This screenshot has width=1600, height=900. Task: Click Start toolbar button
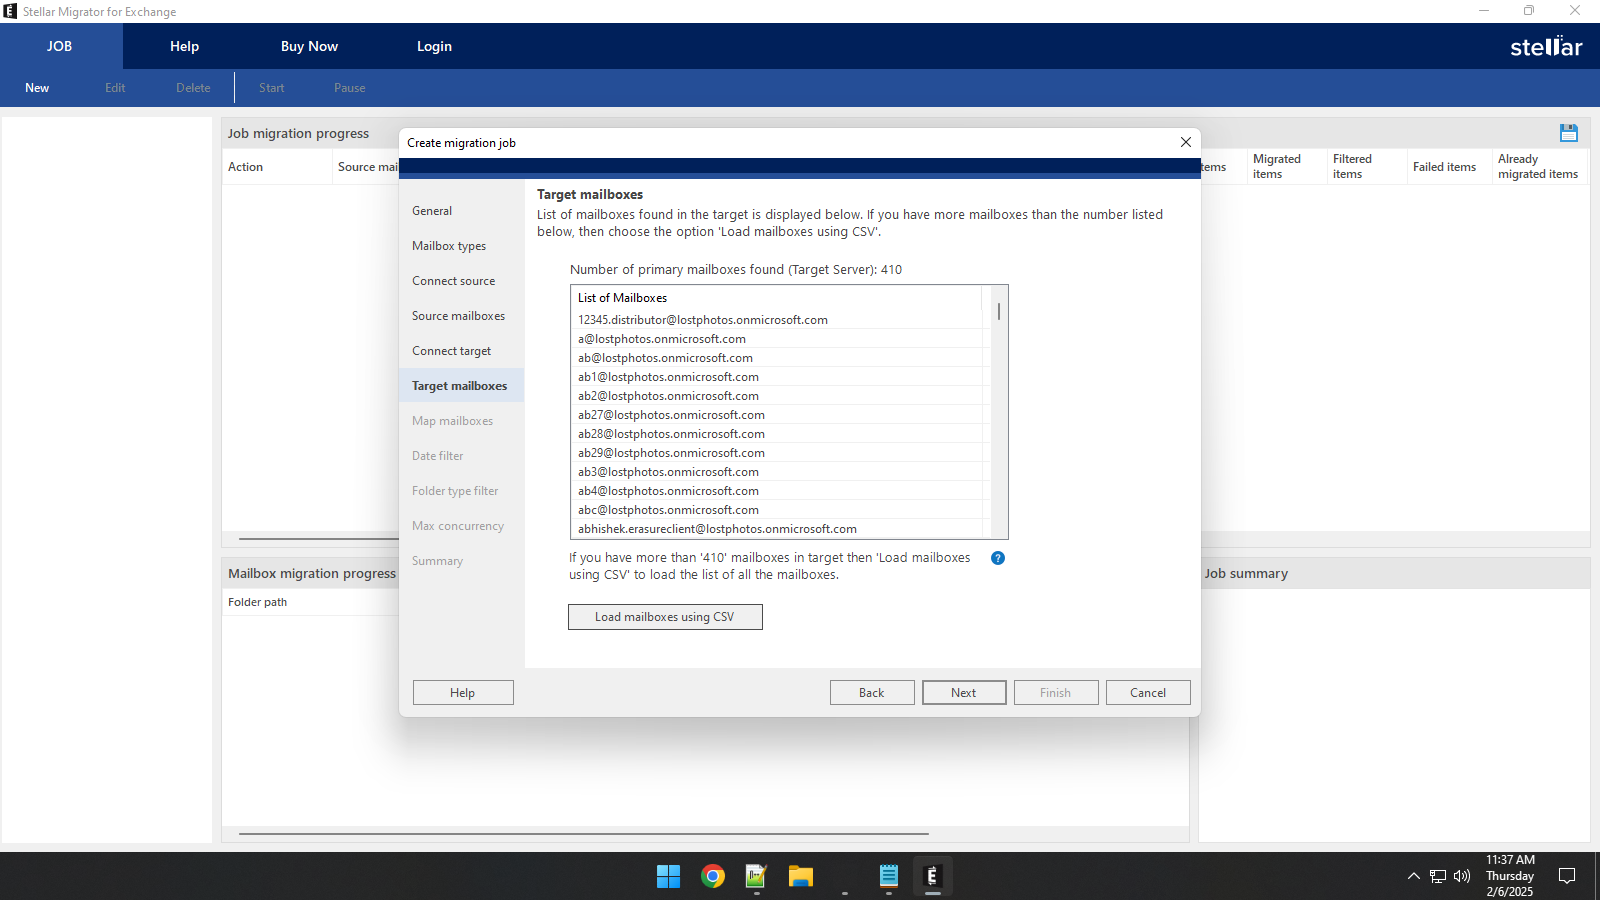tap(271, 88)
